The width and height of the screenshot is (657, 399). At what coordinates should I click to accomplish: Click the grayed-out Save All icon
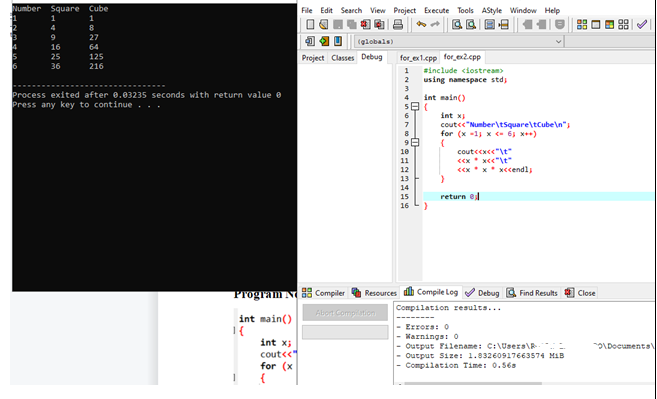coord(352,24)
